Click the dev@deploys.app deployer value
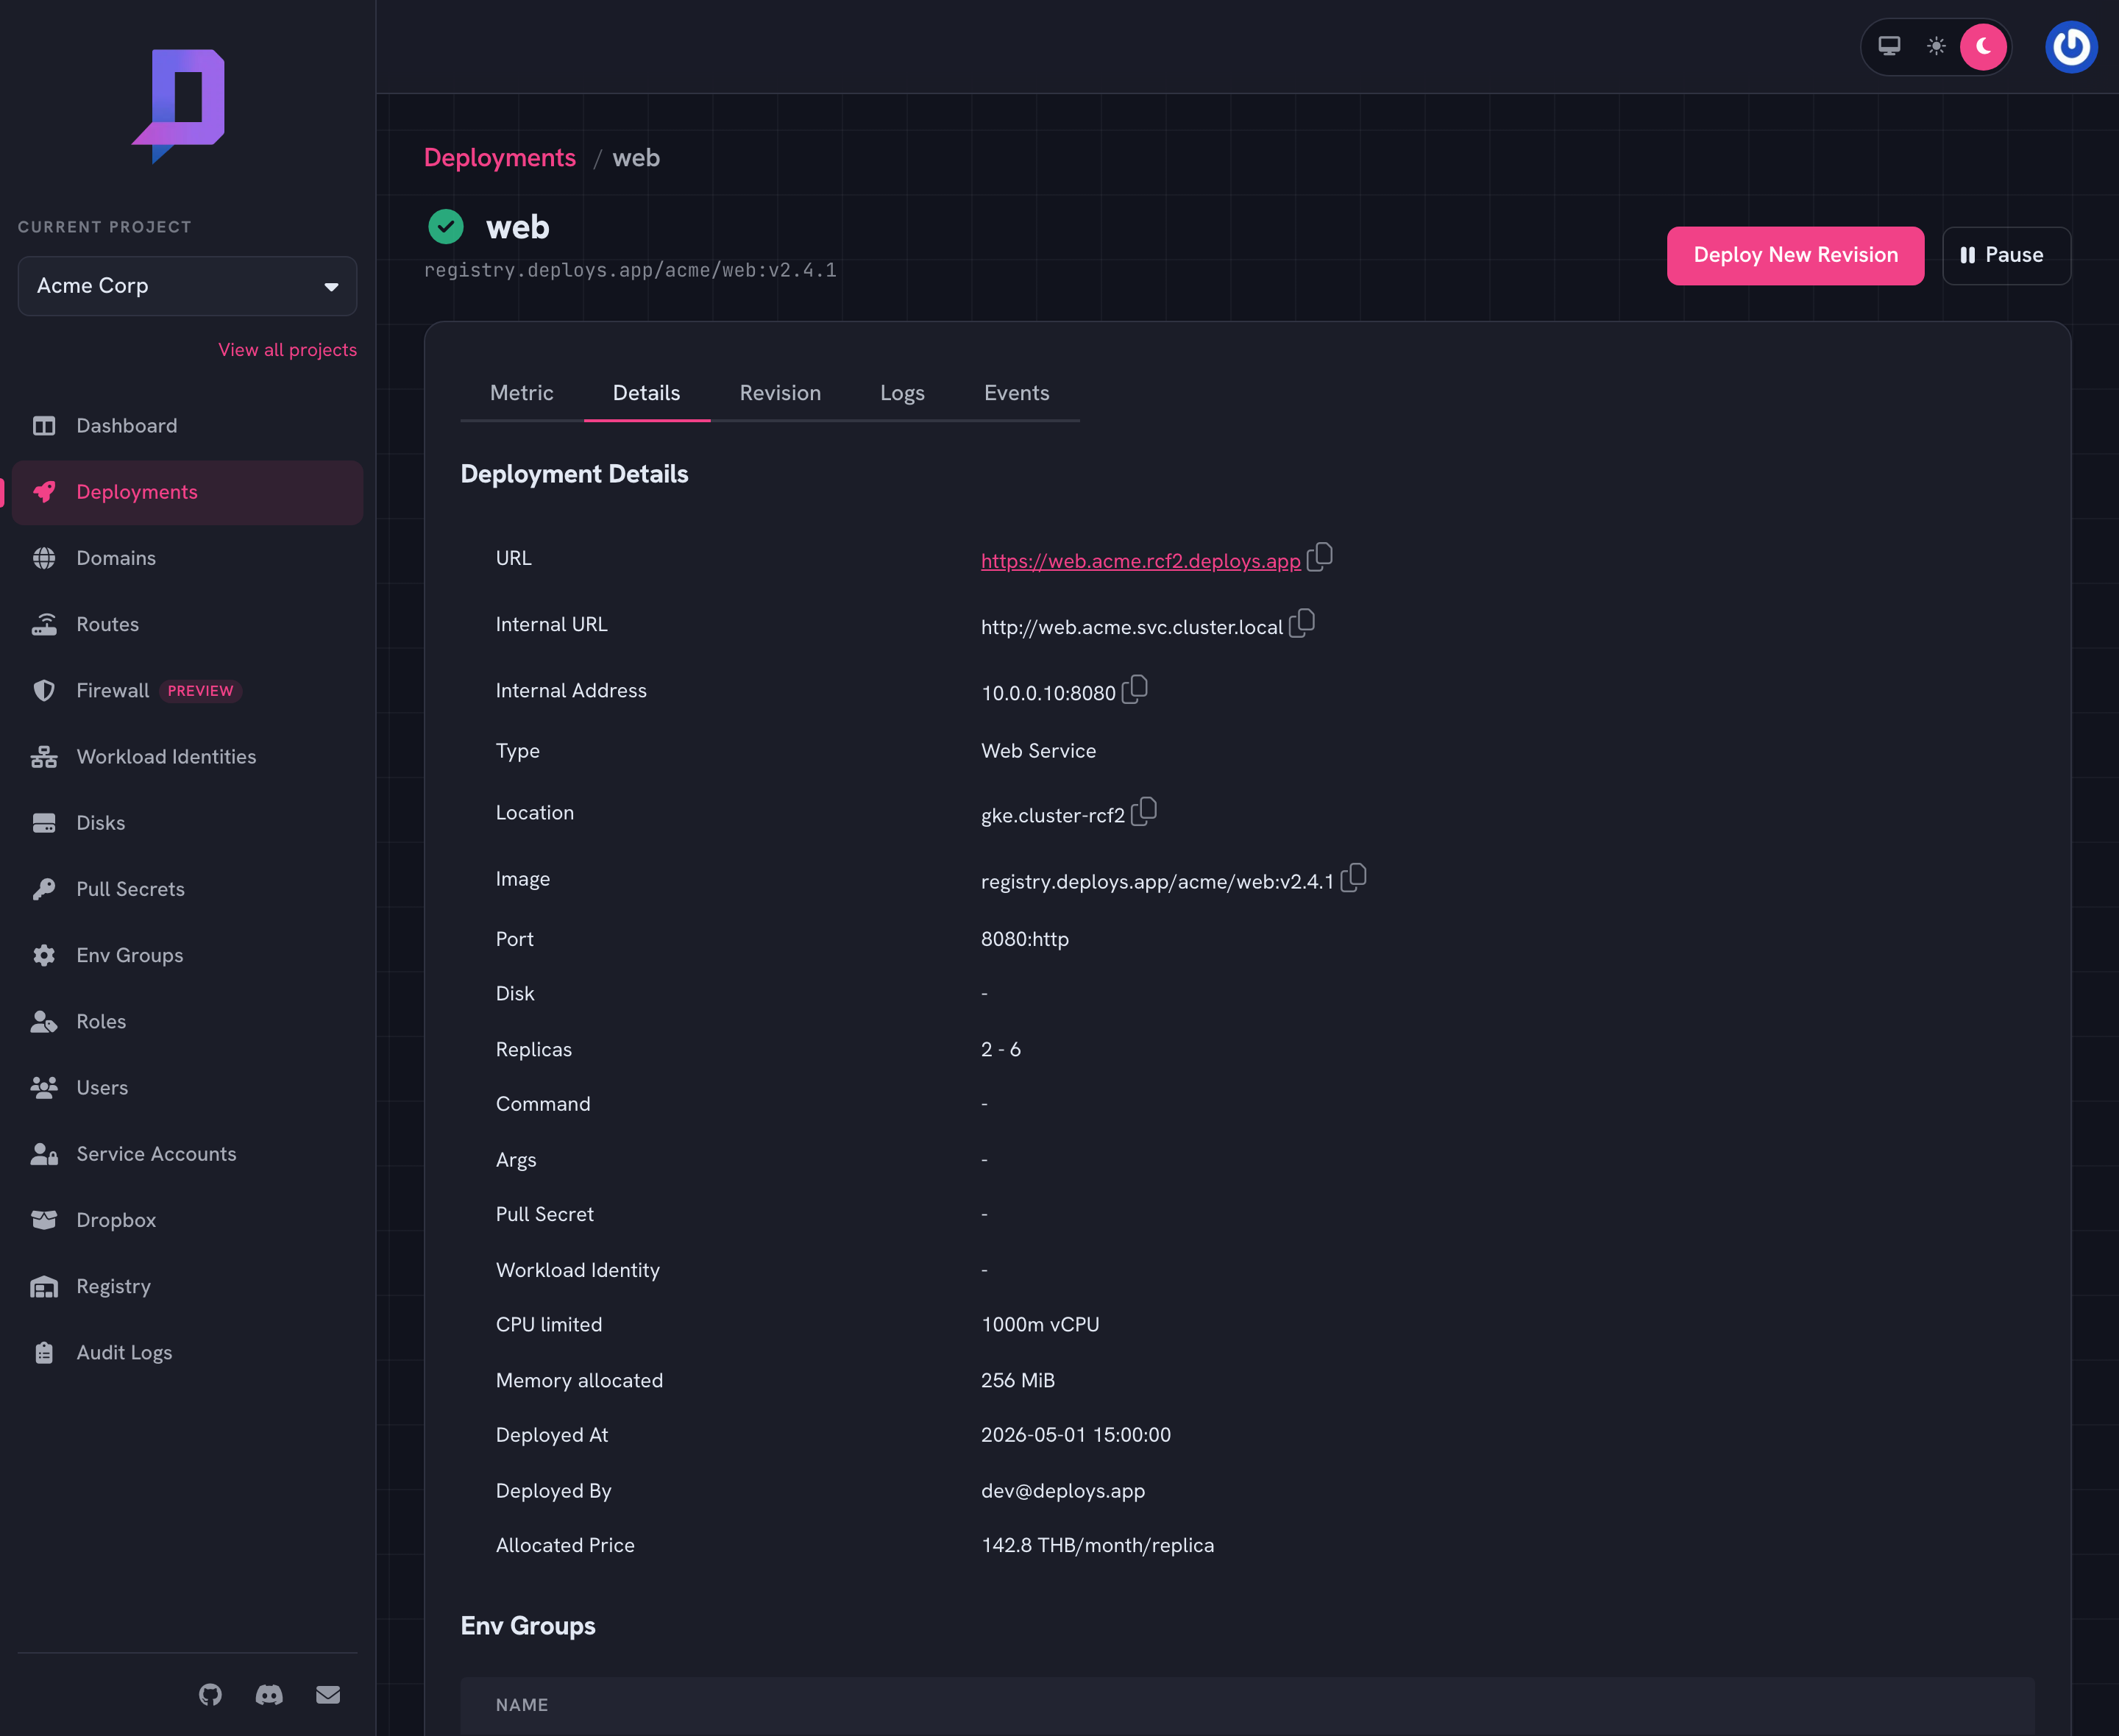Screen dimensions: 2119x1736 pyautogui.click(x=1063, y=1491)
